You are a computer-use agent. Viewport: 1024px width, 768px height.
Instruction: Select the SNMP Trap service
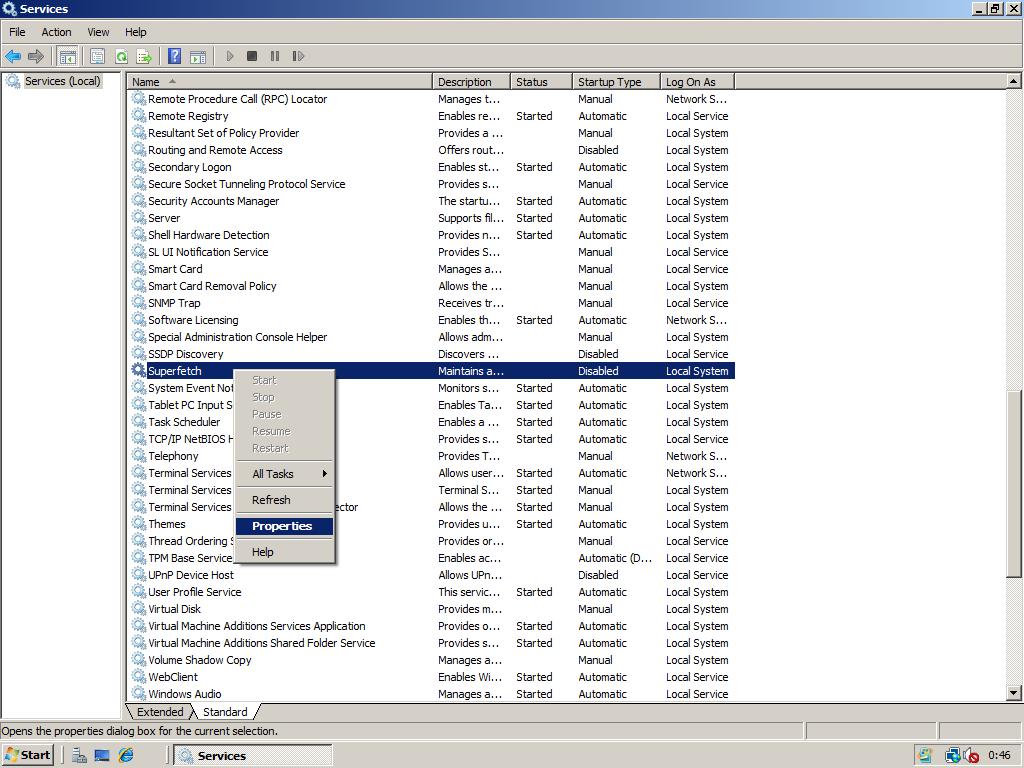(174, 302)
